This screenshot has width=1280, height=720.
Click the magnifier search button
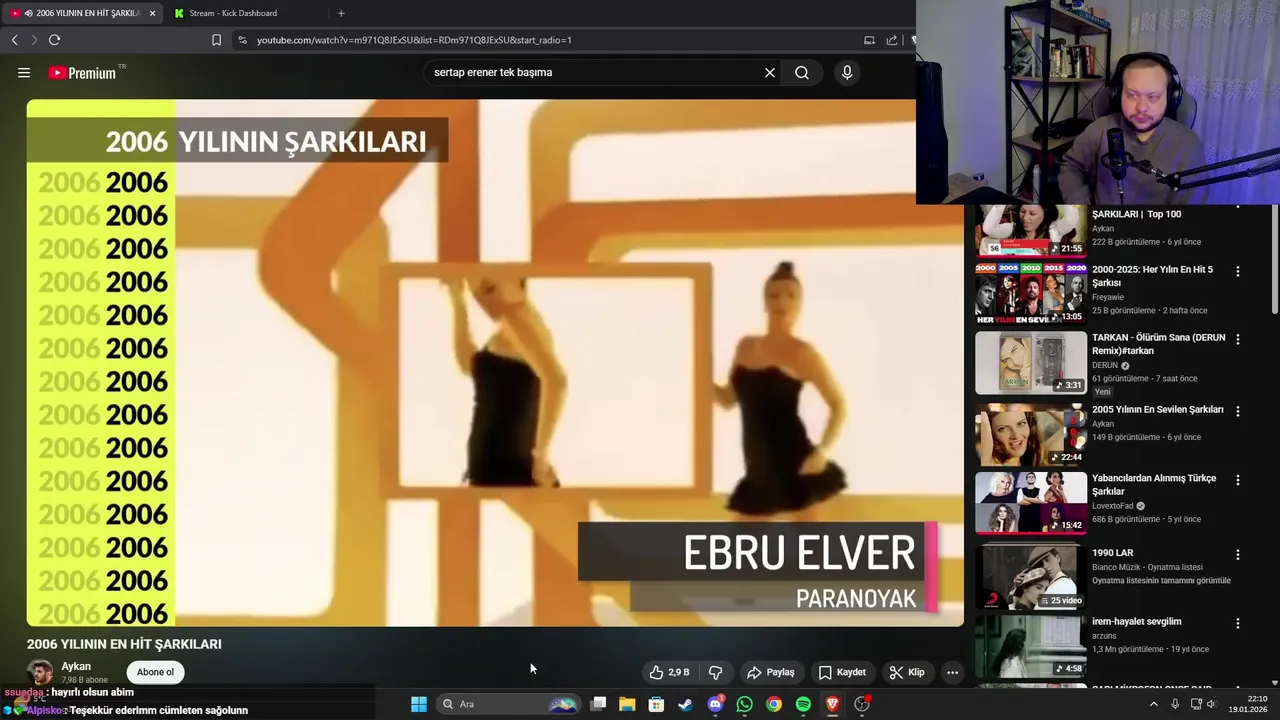tap(802, 72)
